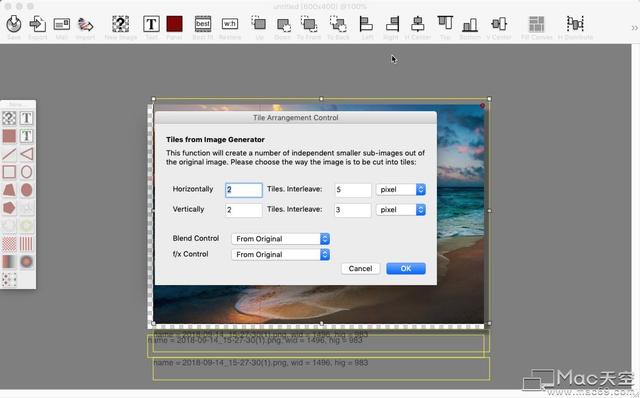This screenshot has height=398, width=640.
Task: Click the Cancel button
Action: pyautogui.click(x=360, y=269)
